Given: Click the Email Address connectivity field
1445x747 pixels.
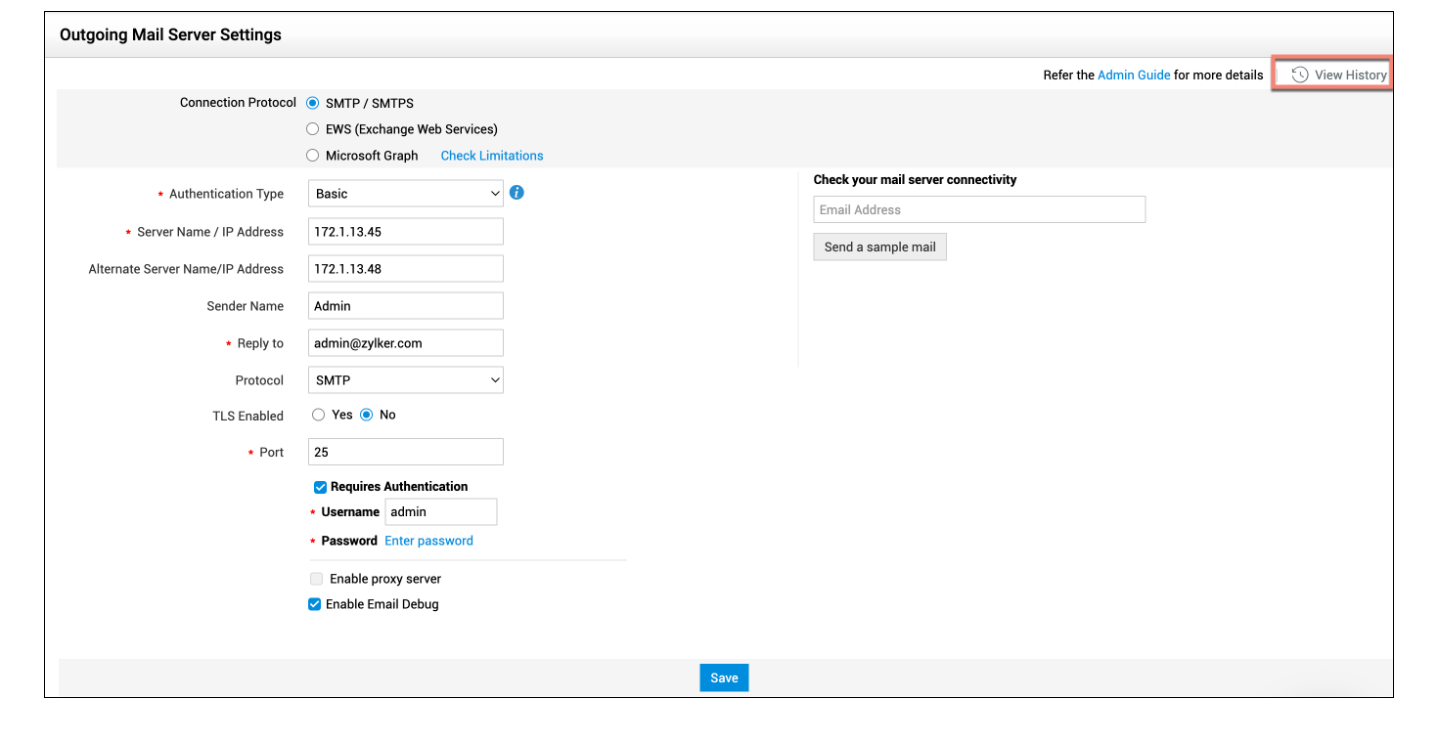Looking at the screenshot, I should point(979,210).
